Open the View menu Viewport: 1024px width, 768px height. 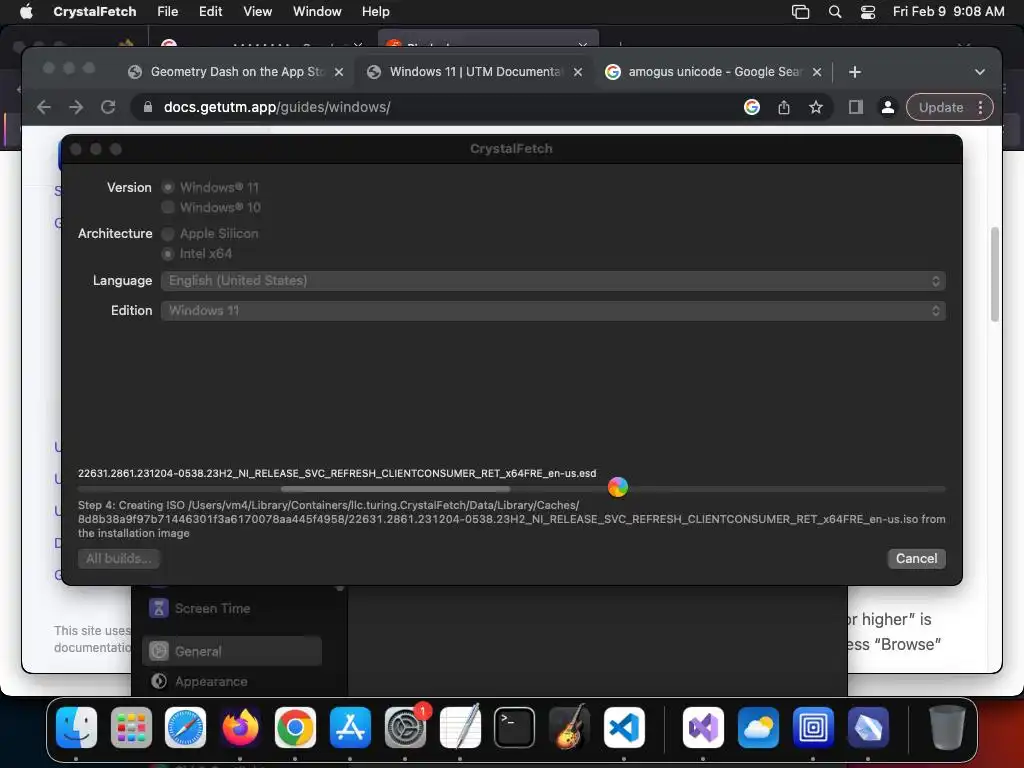[x=257, y=12]
